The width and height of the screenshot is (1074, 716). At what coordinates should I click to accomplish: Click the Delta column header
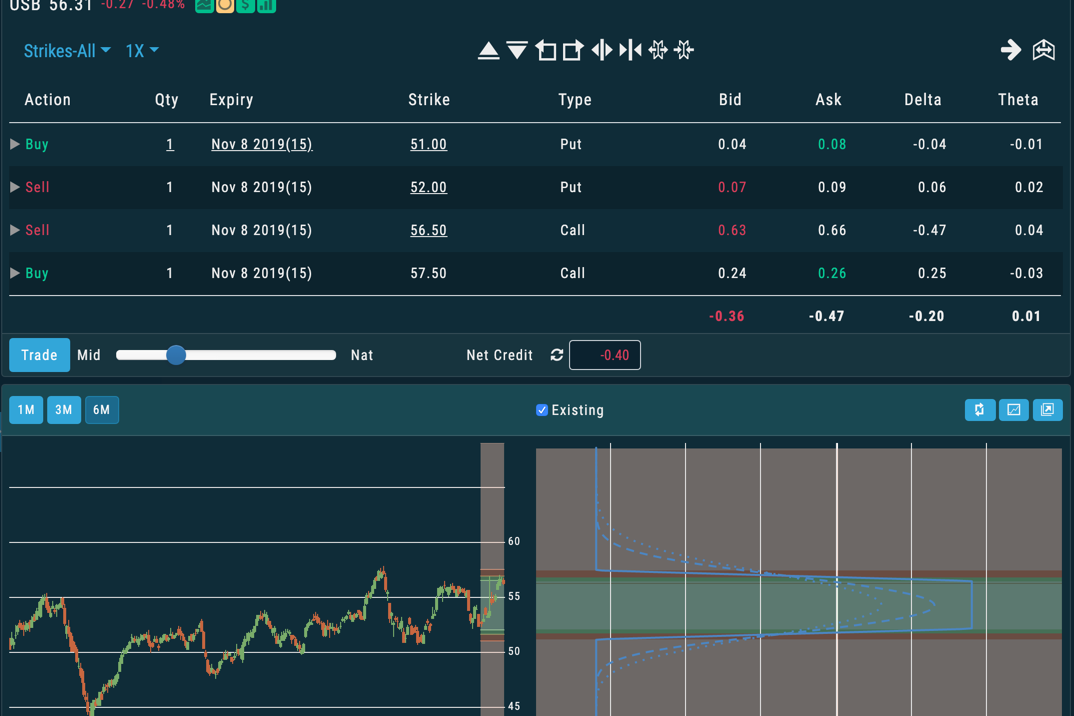tap(923, 100)
